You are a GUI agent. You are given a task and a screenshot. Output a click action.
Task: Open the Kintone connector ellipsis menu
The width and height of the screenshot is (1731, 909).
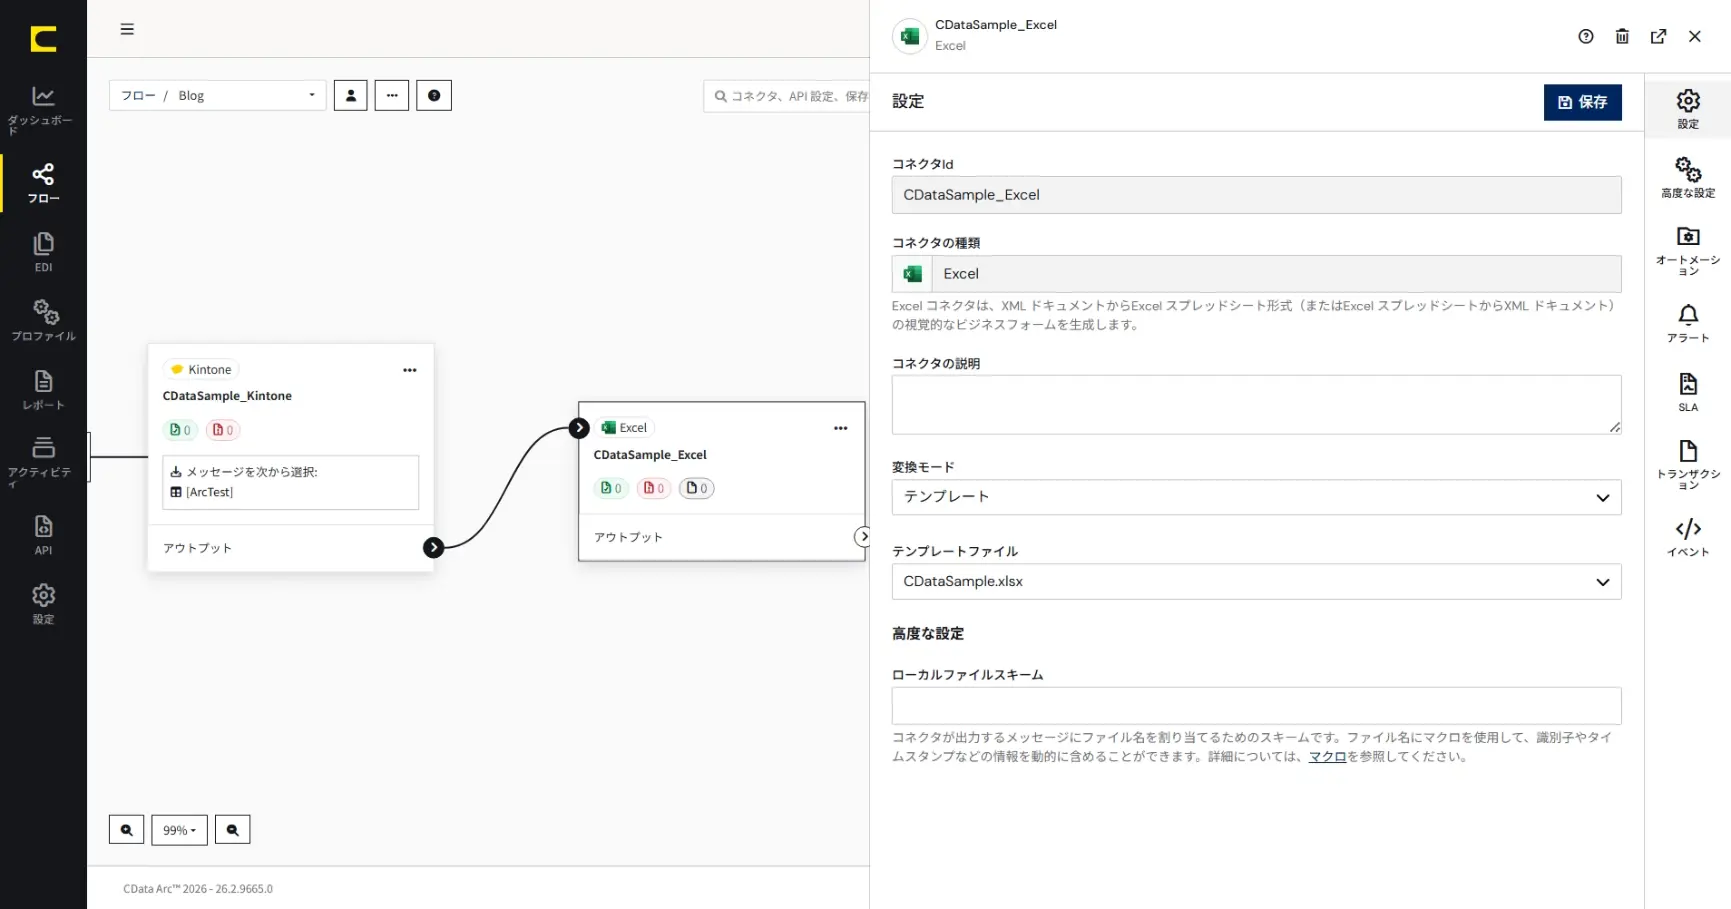click(x=410, y=370)
